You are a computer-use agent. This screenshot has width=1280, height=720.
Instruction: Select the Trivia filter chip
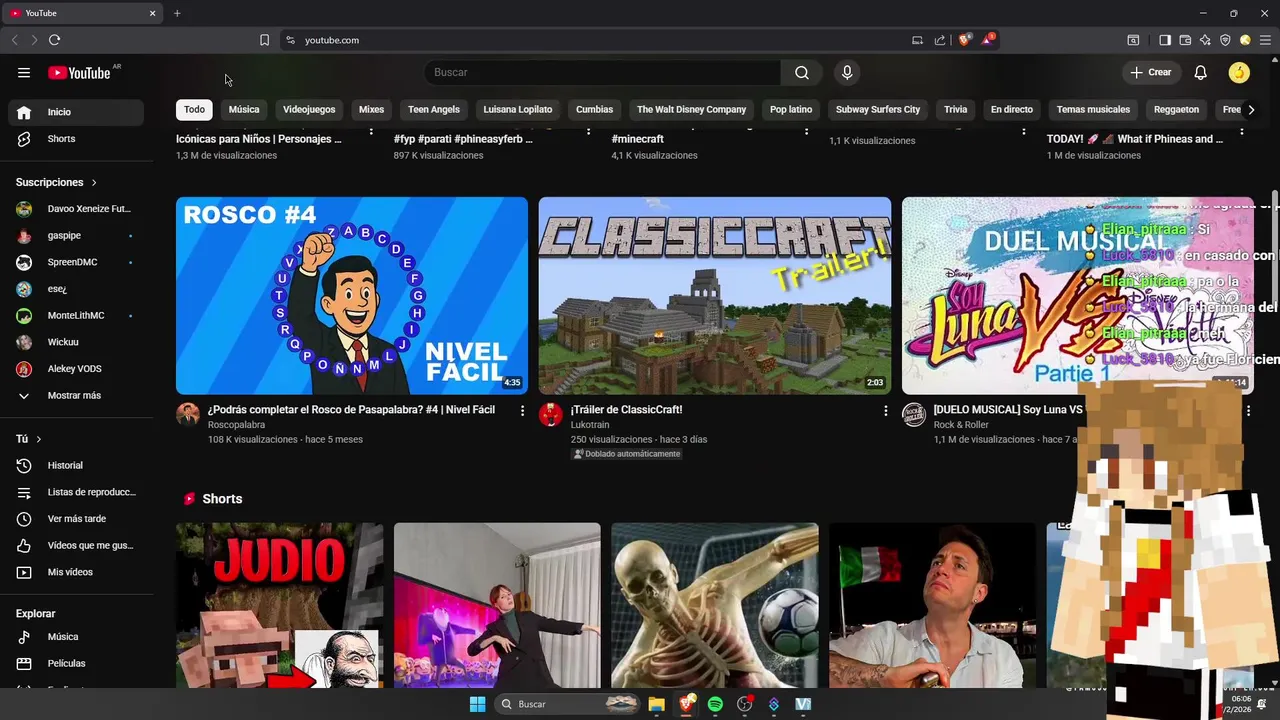click(956, 109)
